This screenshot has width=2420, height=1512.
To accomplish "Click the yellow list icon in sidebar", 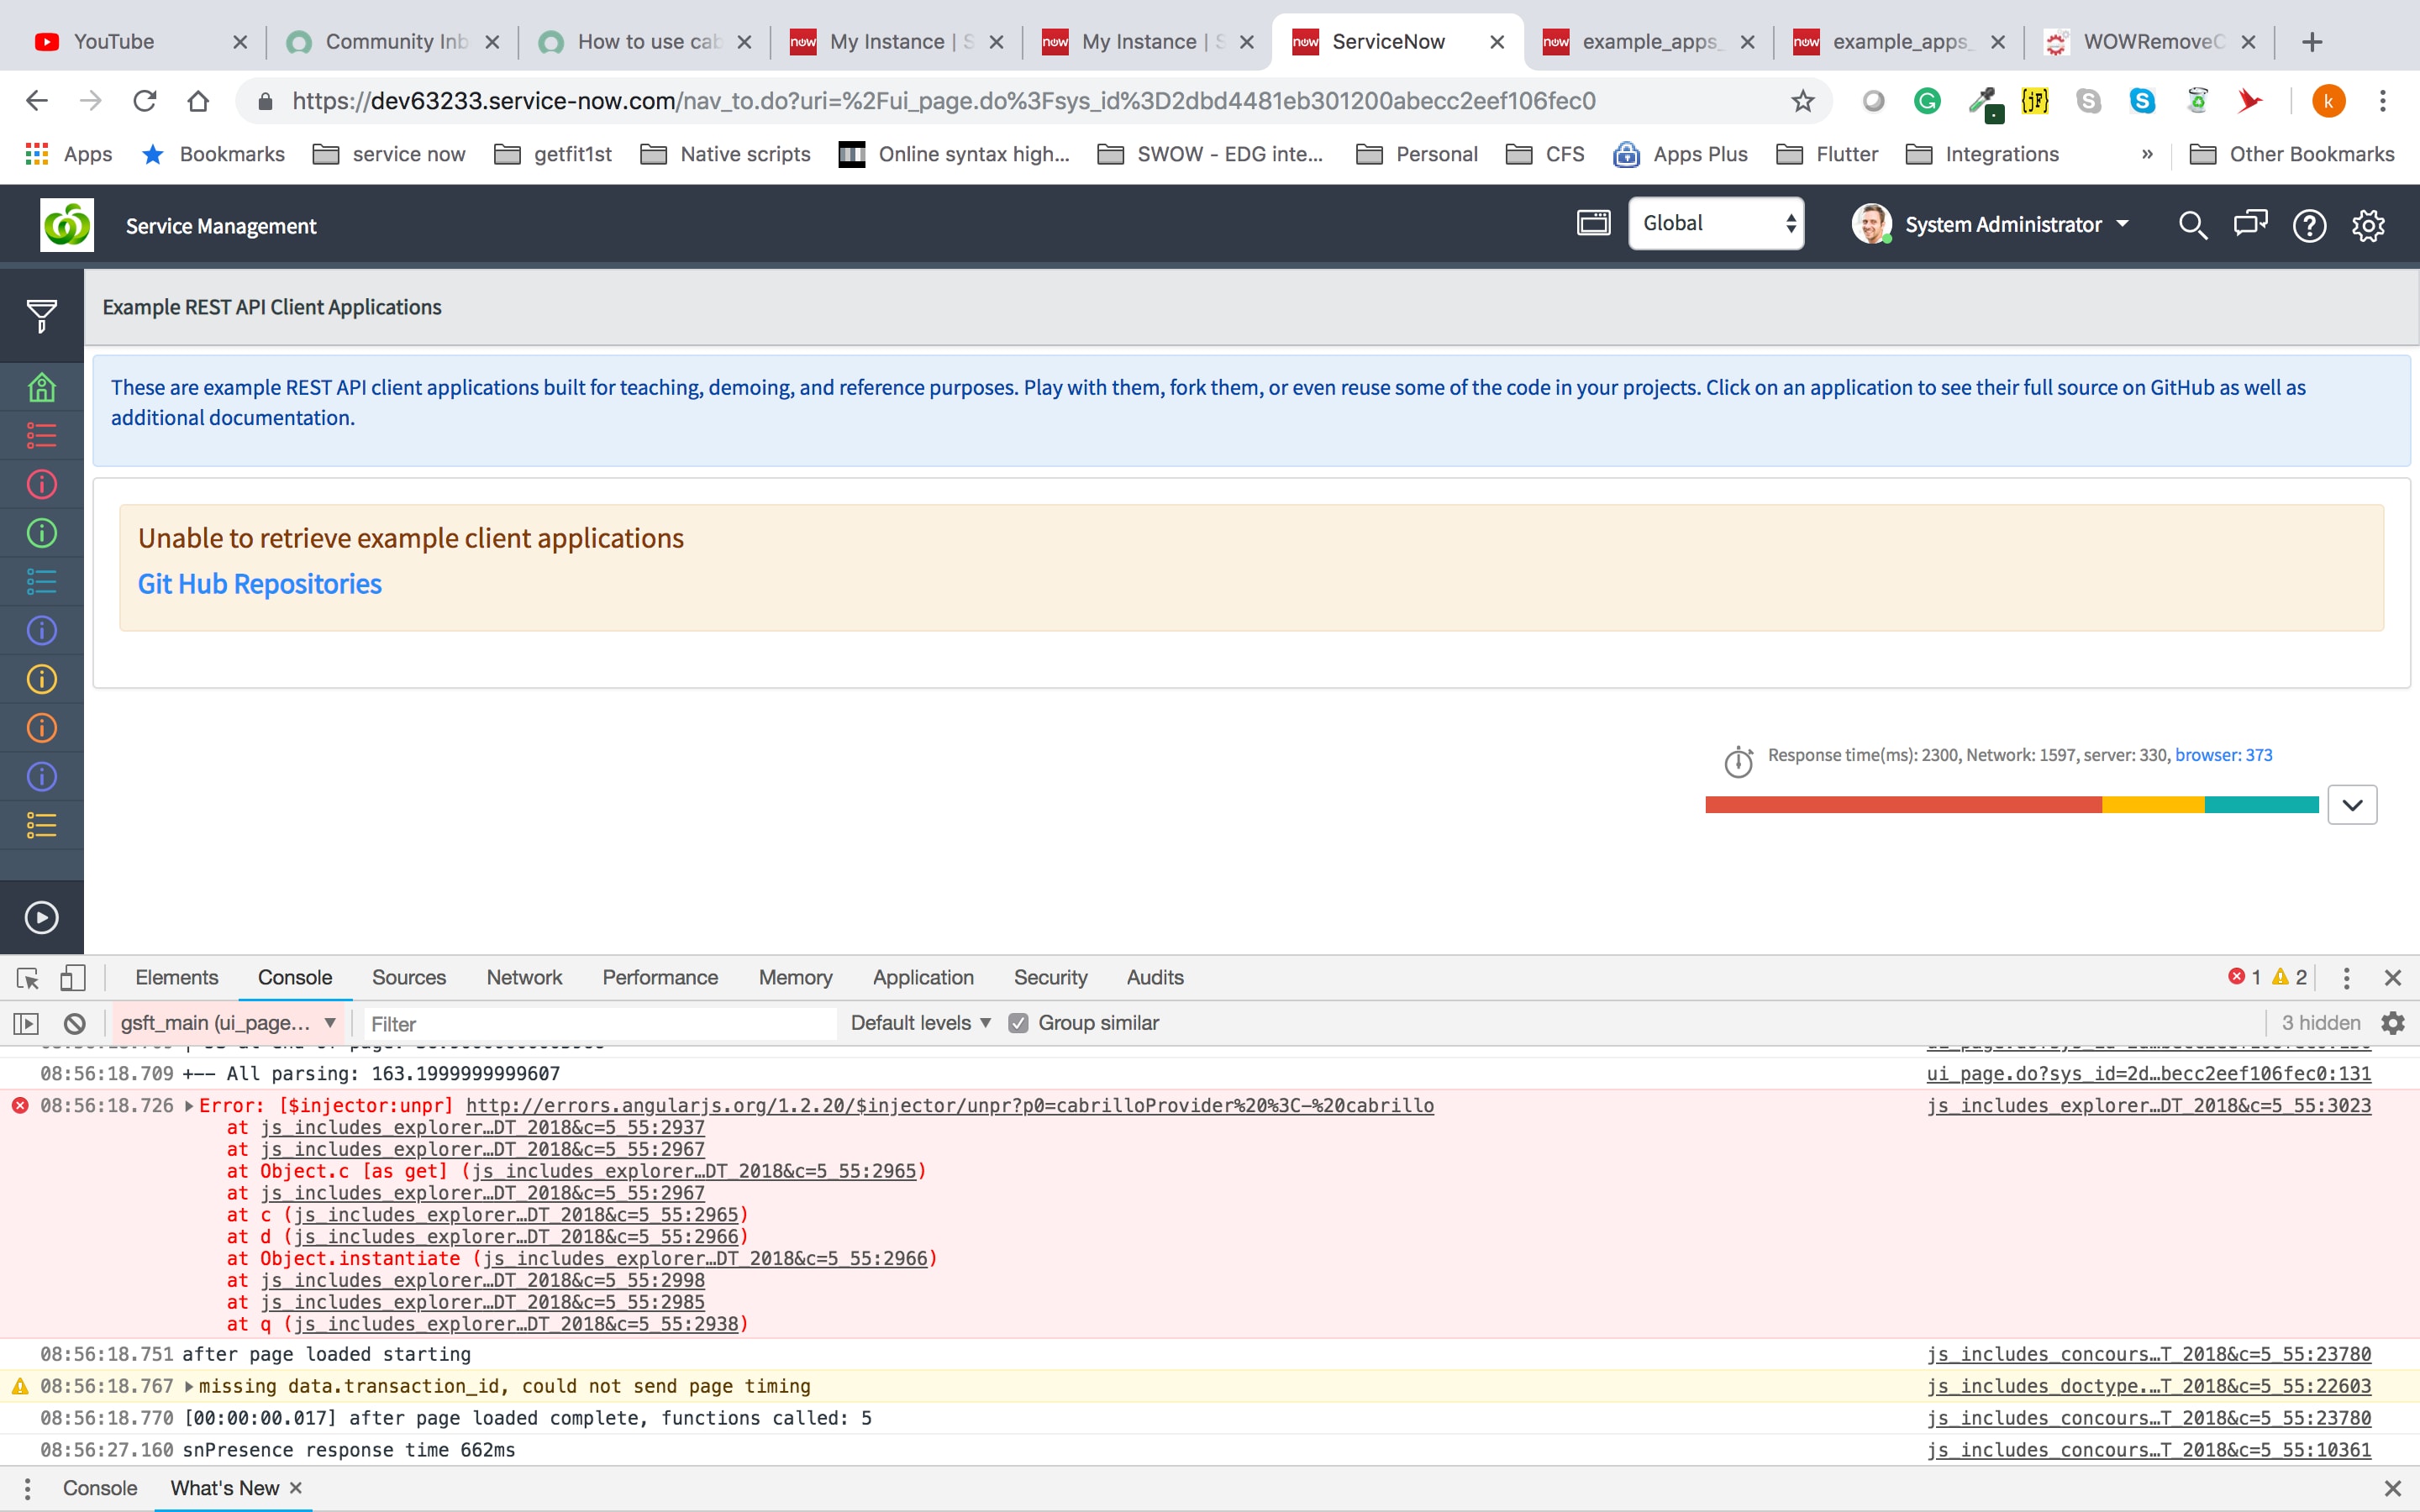I will tap(41, 826).
